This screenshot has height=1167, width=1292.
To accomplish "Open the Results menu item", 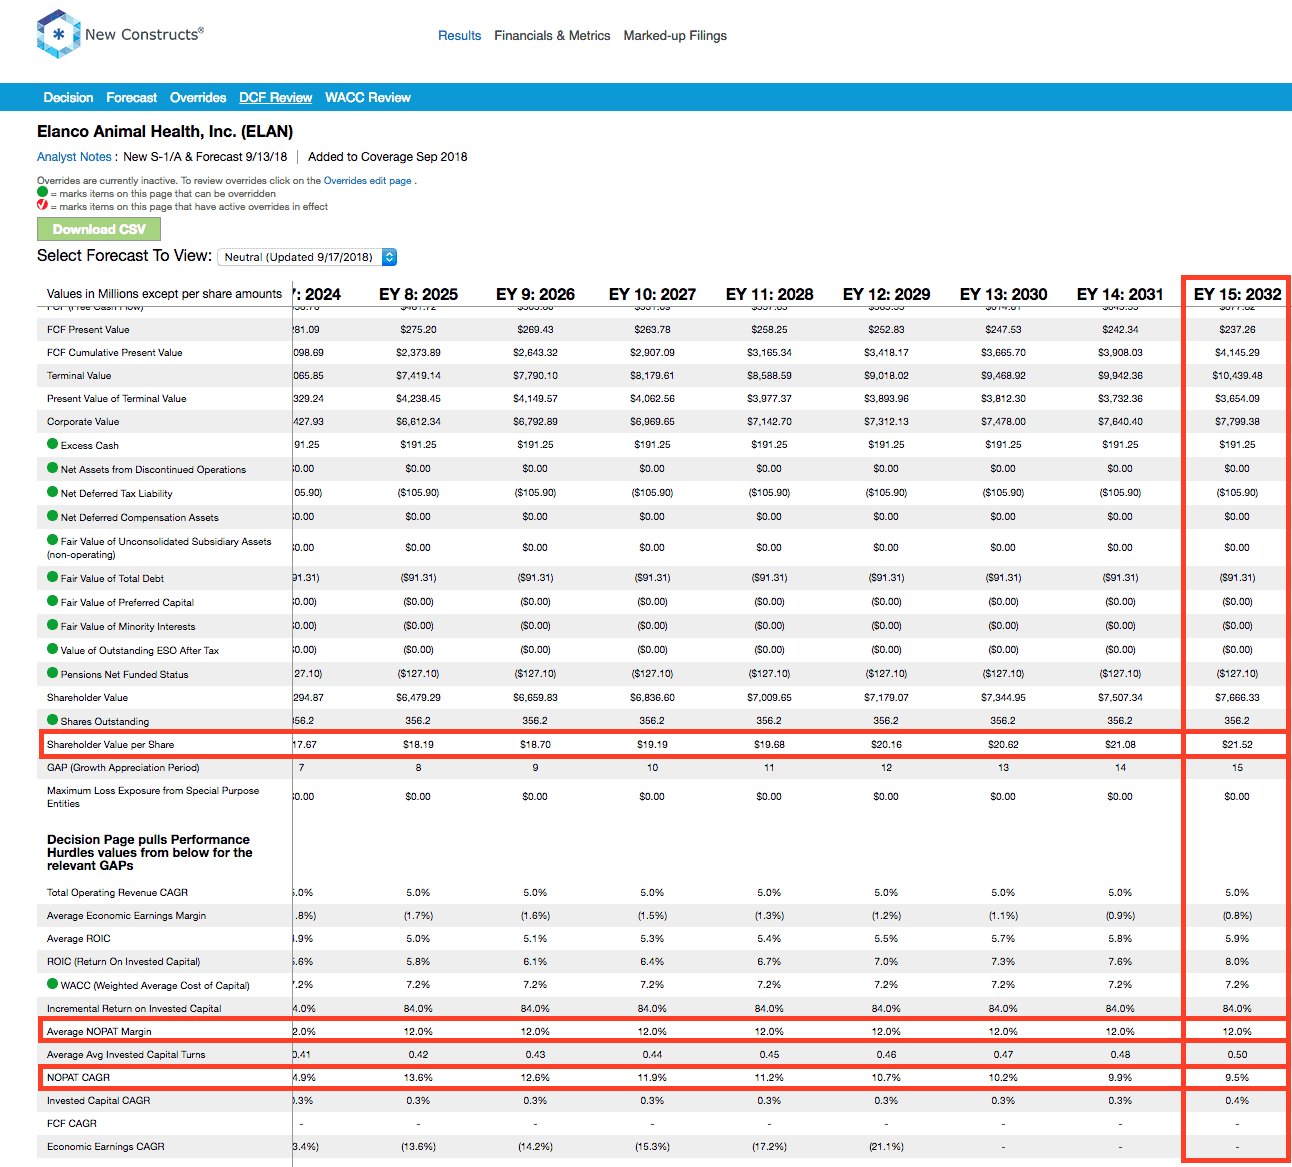I will click(x=460, y=35).
